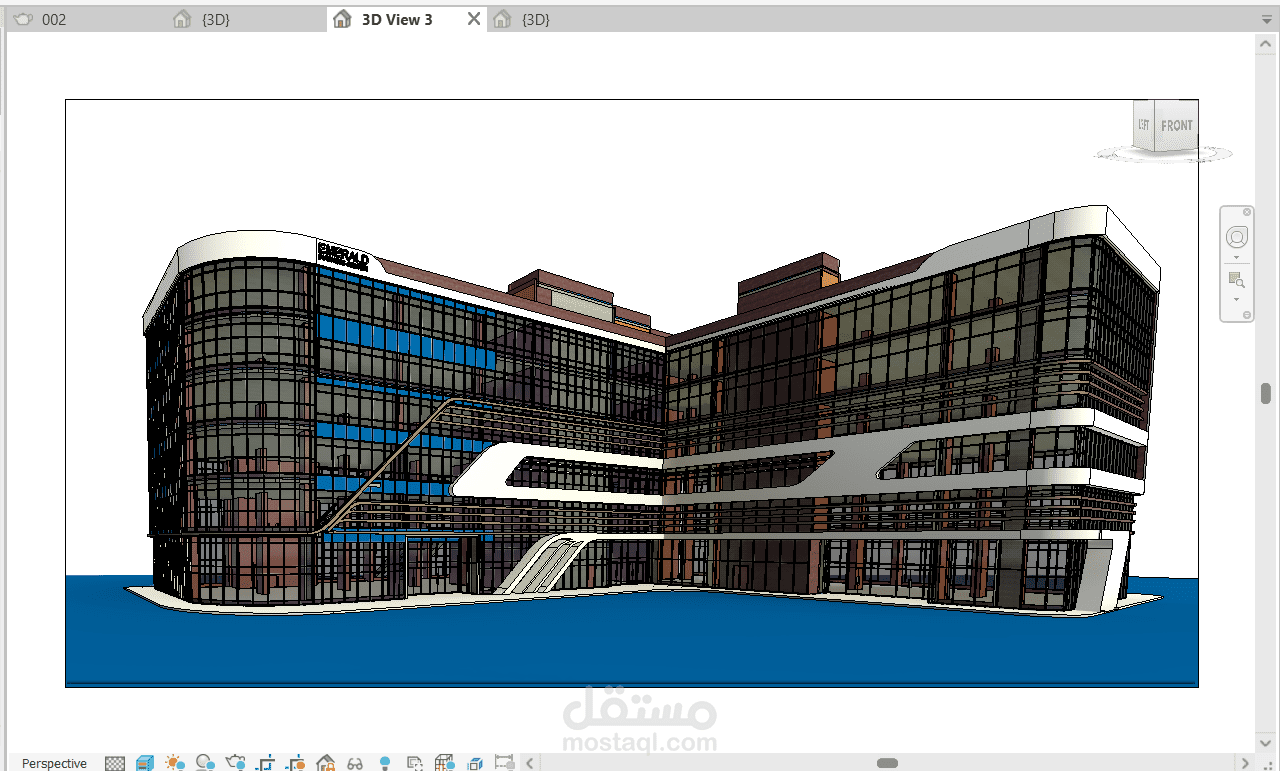This screenshot has width=1280, height=771.
Task: Open the Rendering dialog teapot icon
Action: pyautogui.click(x=235, y=763)
